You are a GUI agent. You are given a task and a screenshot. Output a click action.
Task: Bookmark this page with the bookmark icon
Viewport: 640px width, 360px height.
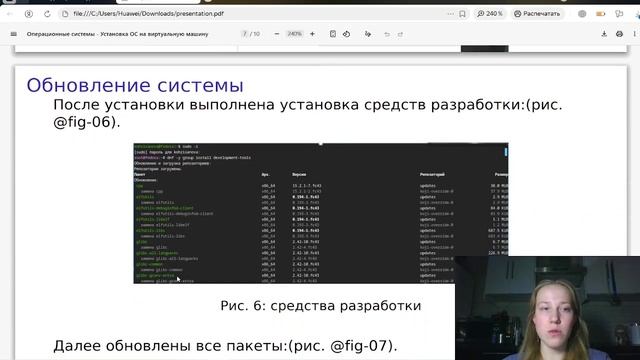click(x=462, y=14)
